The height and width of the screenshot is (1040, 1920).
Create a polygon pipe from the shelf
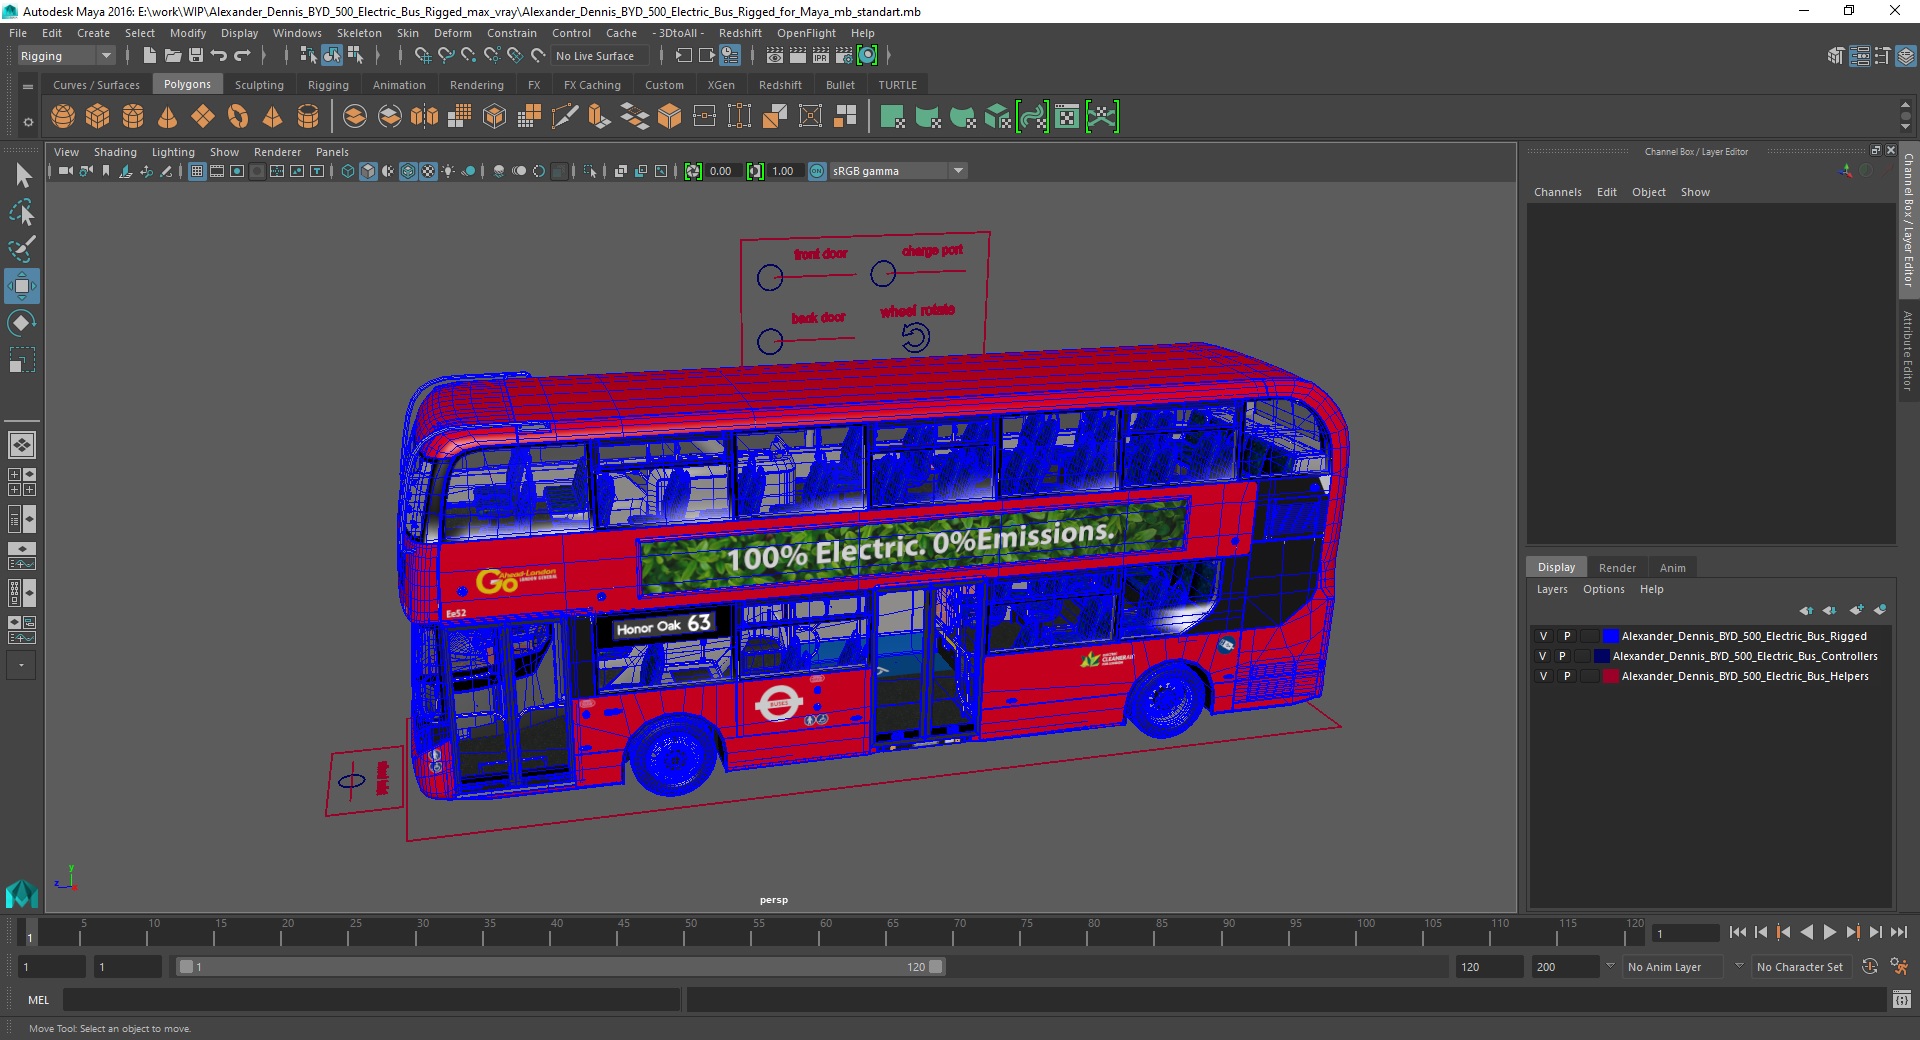[308, 117]
